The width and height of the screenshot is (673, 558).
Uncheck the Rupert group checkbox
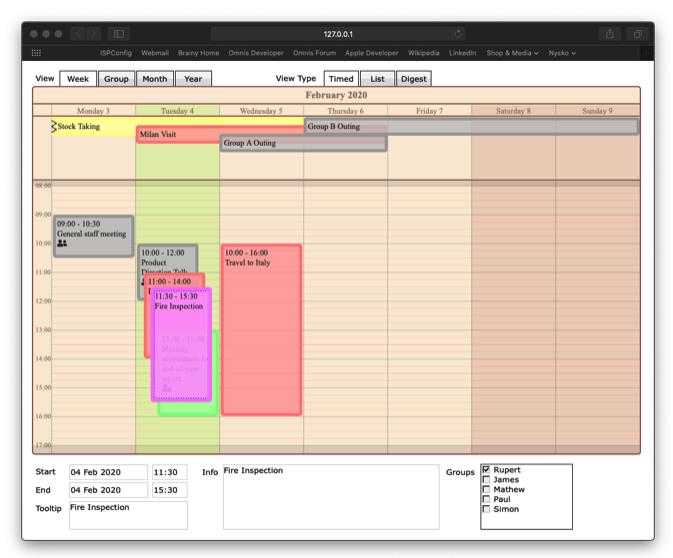tap(486, 469)
